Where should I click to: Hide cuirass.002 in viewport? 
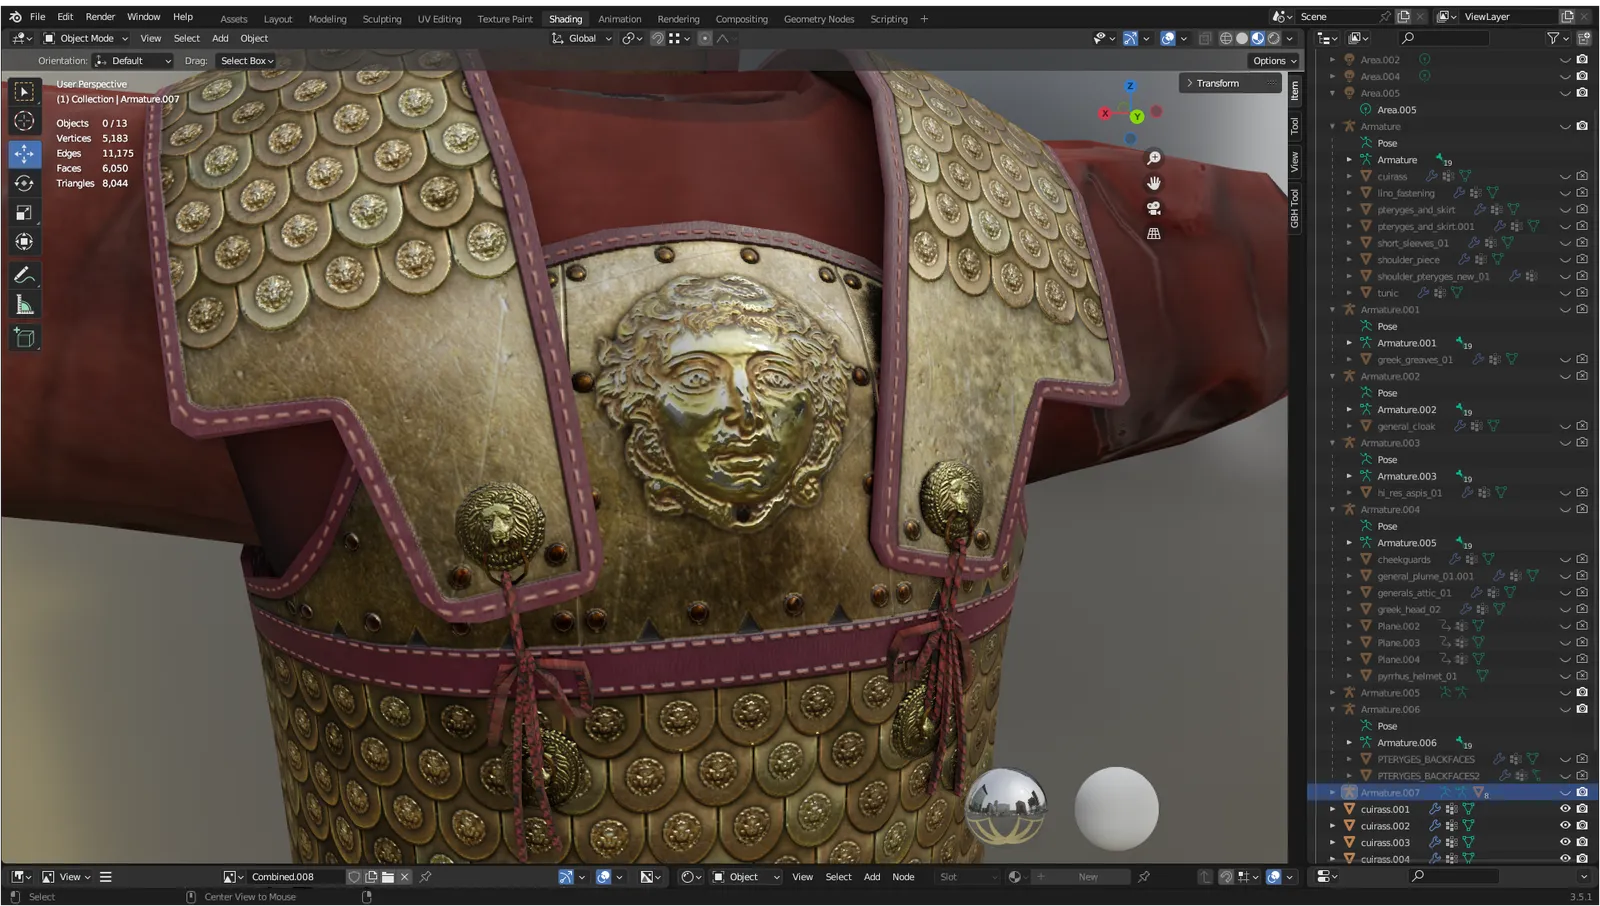click(1565, 826)
